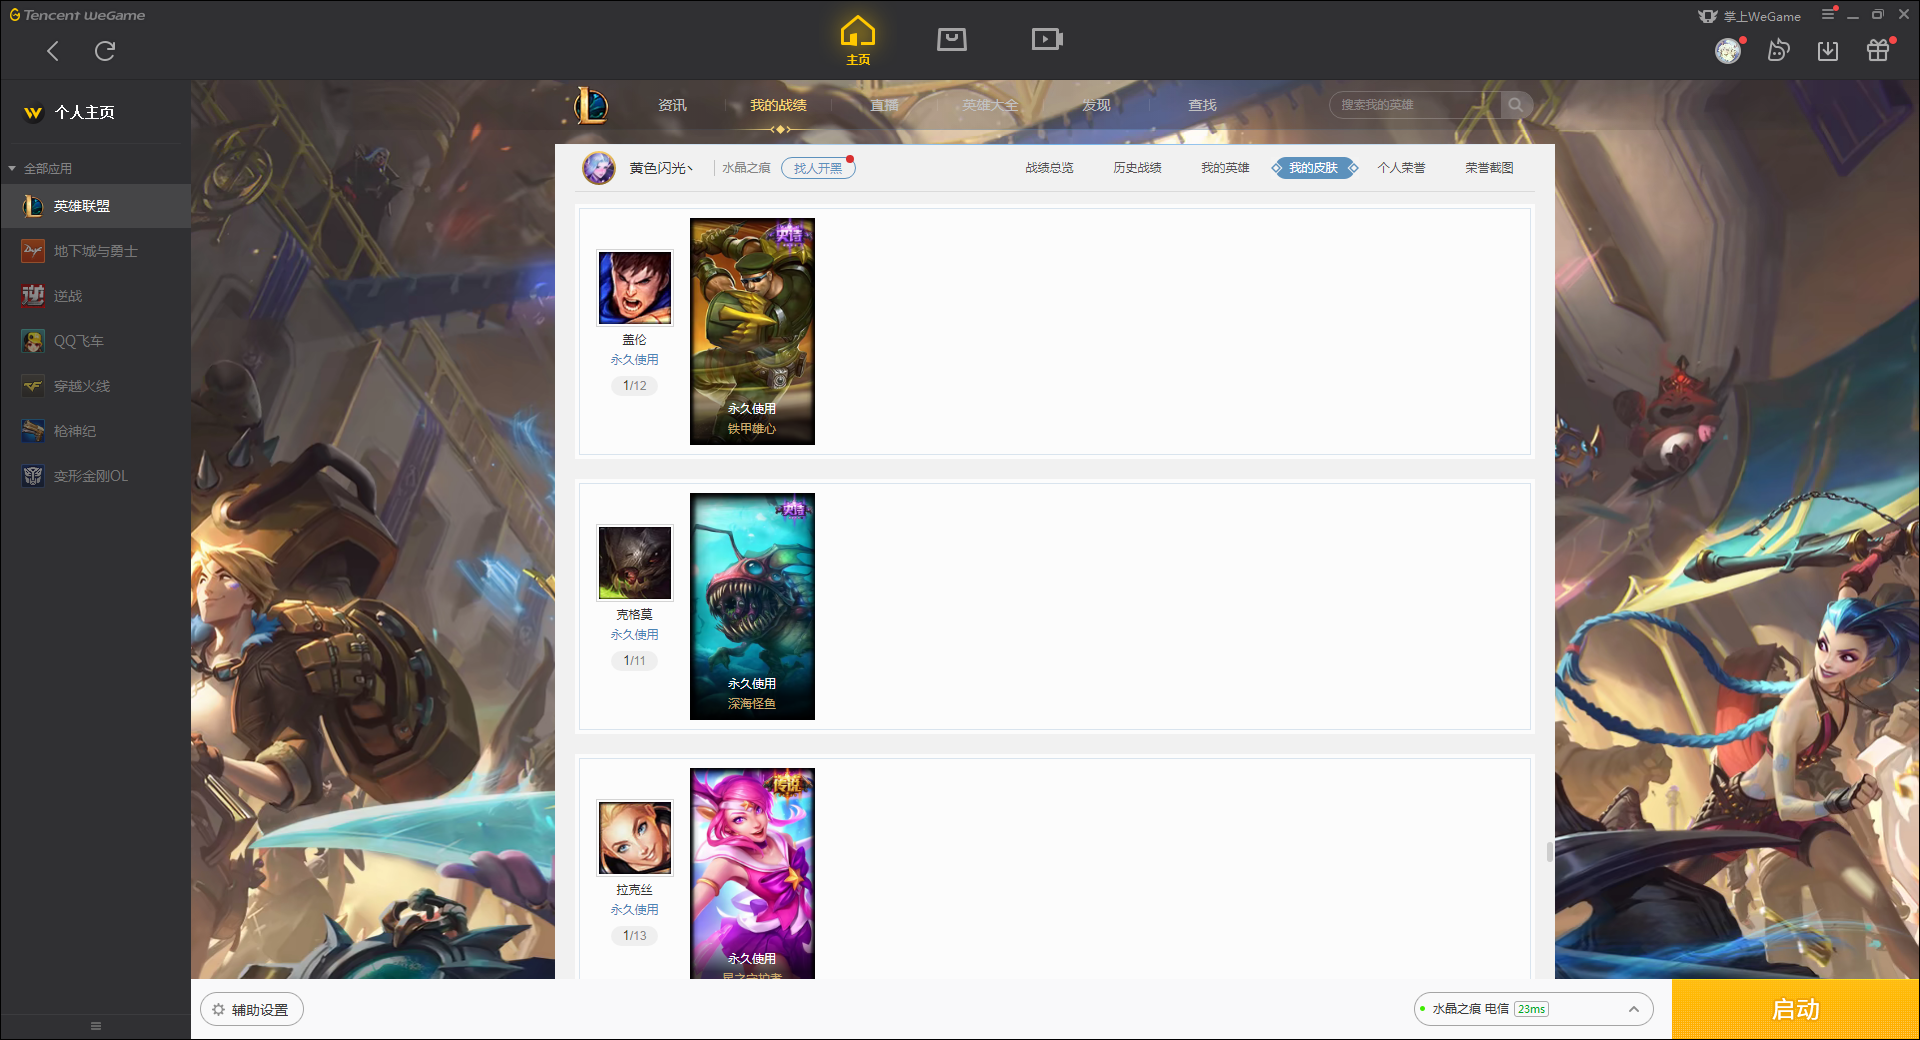Viewport: 1920px width, 1040px height.
Task: Click the 找人开黑 button
Action: point(818,168)
